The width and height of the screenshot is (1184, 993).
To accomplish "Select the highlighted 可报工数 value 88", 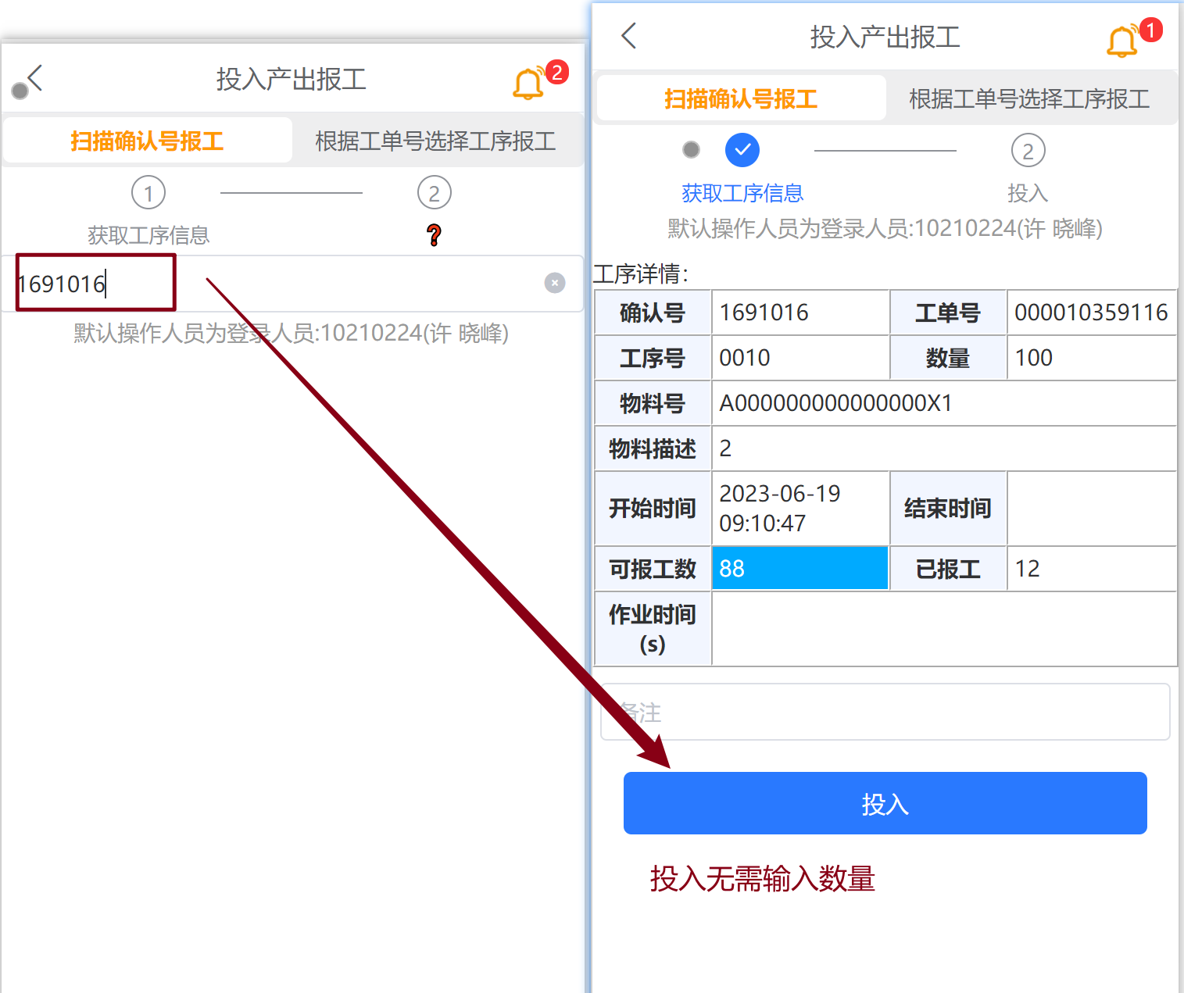I will click(x=800, y=569).
